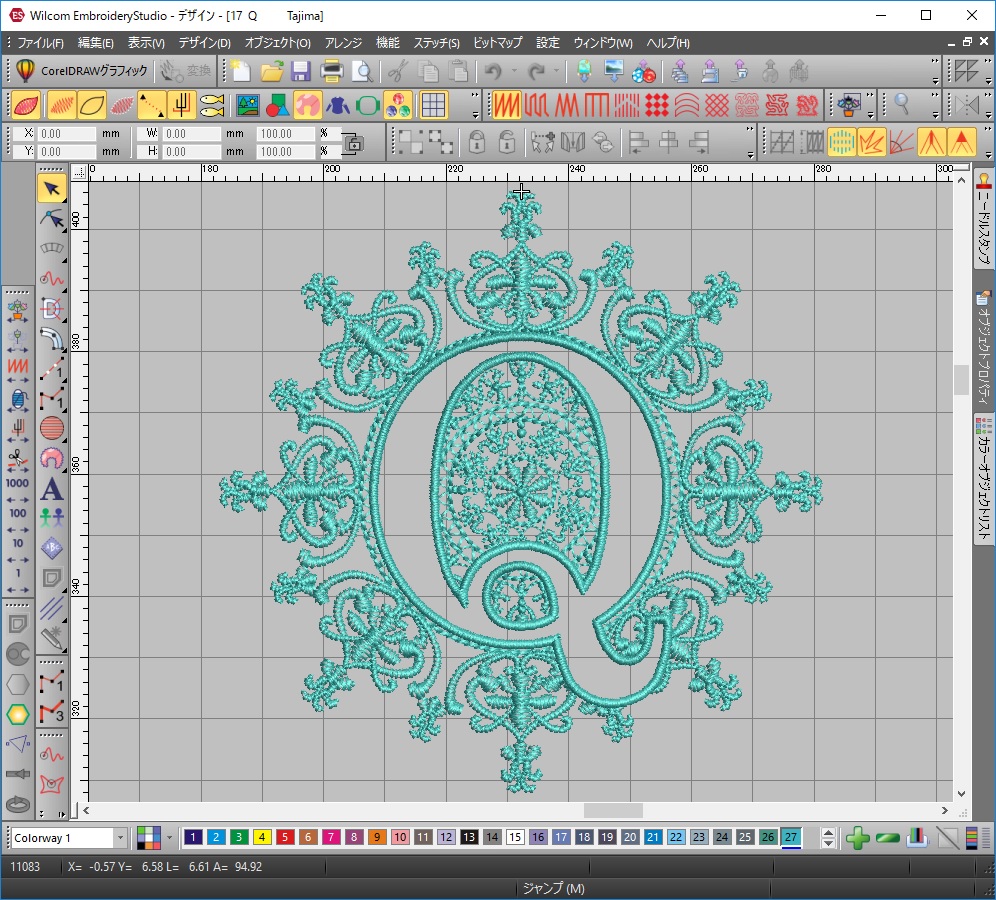Toggle the show grid icon
The width and height of the screenshot is (996, 900).
coord(433,105)
